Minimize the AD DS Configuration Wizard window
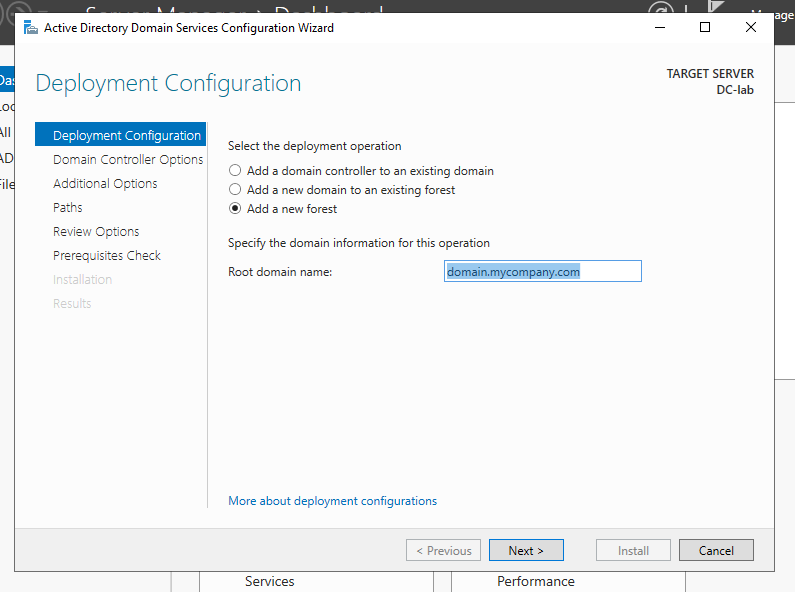This screenshot has height=592, width=795. [659, 28]
